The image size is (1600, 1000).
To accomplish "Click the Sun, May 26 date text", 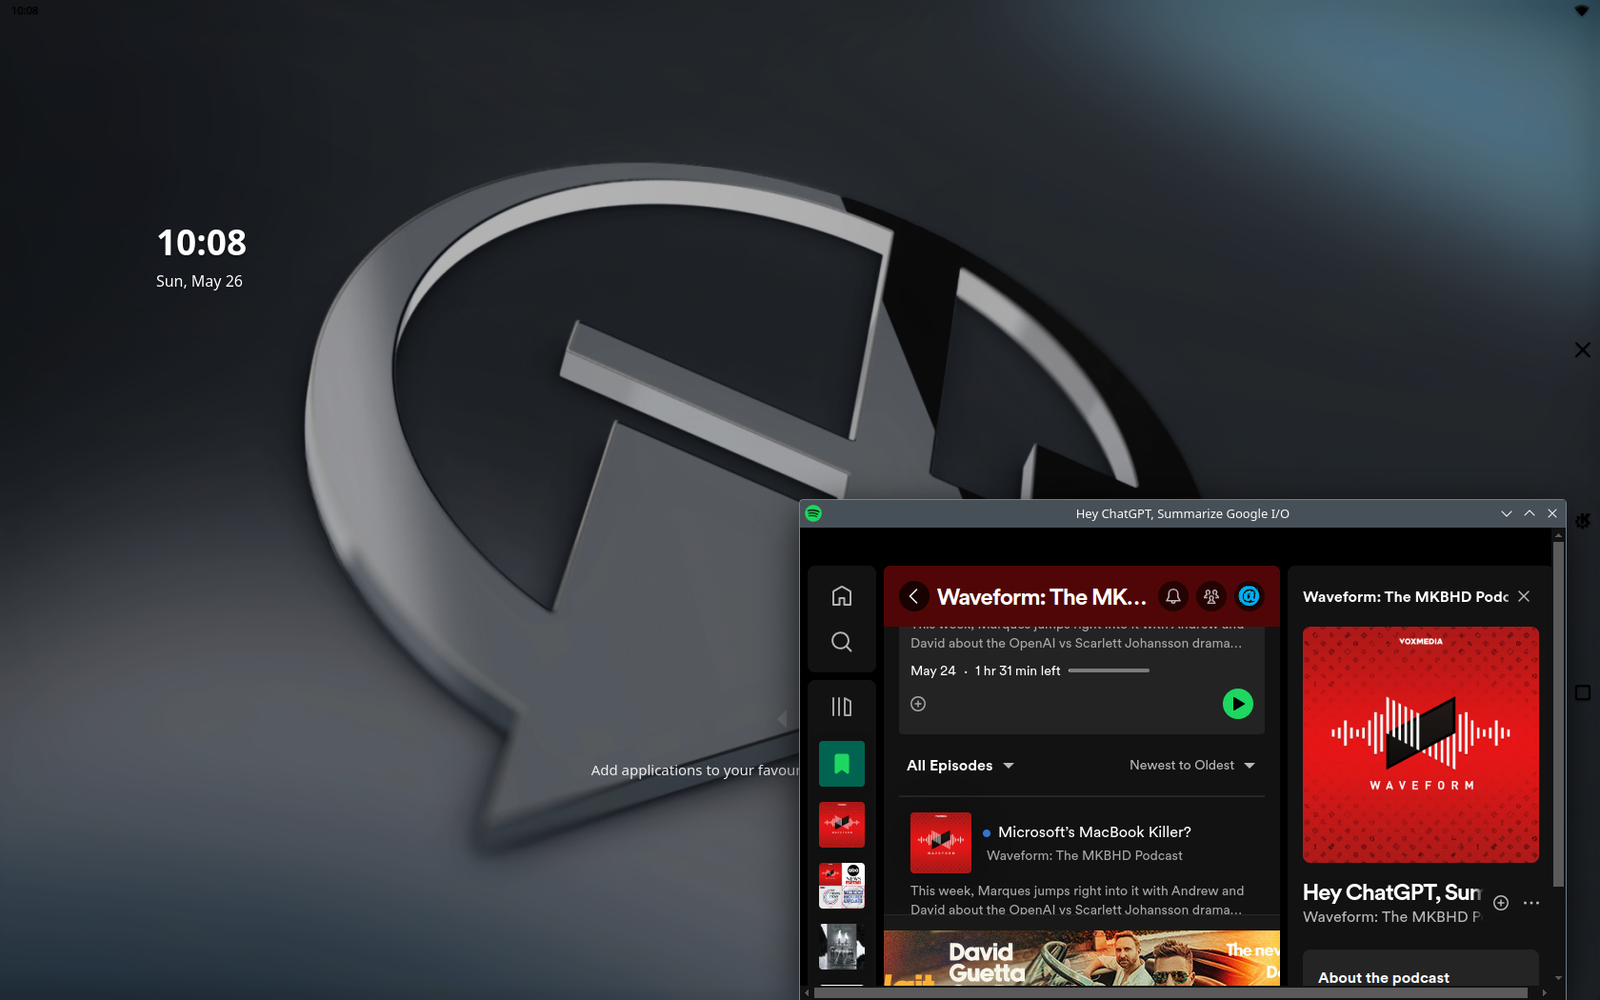I will click(199, 282).
